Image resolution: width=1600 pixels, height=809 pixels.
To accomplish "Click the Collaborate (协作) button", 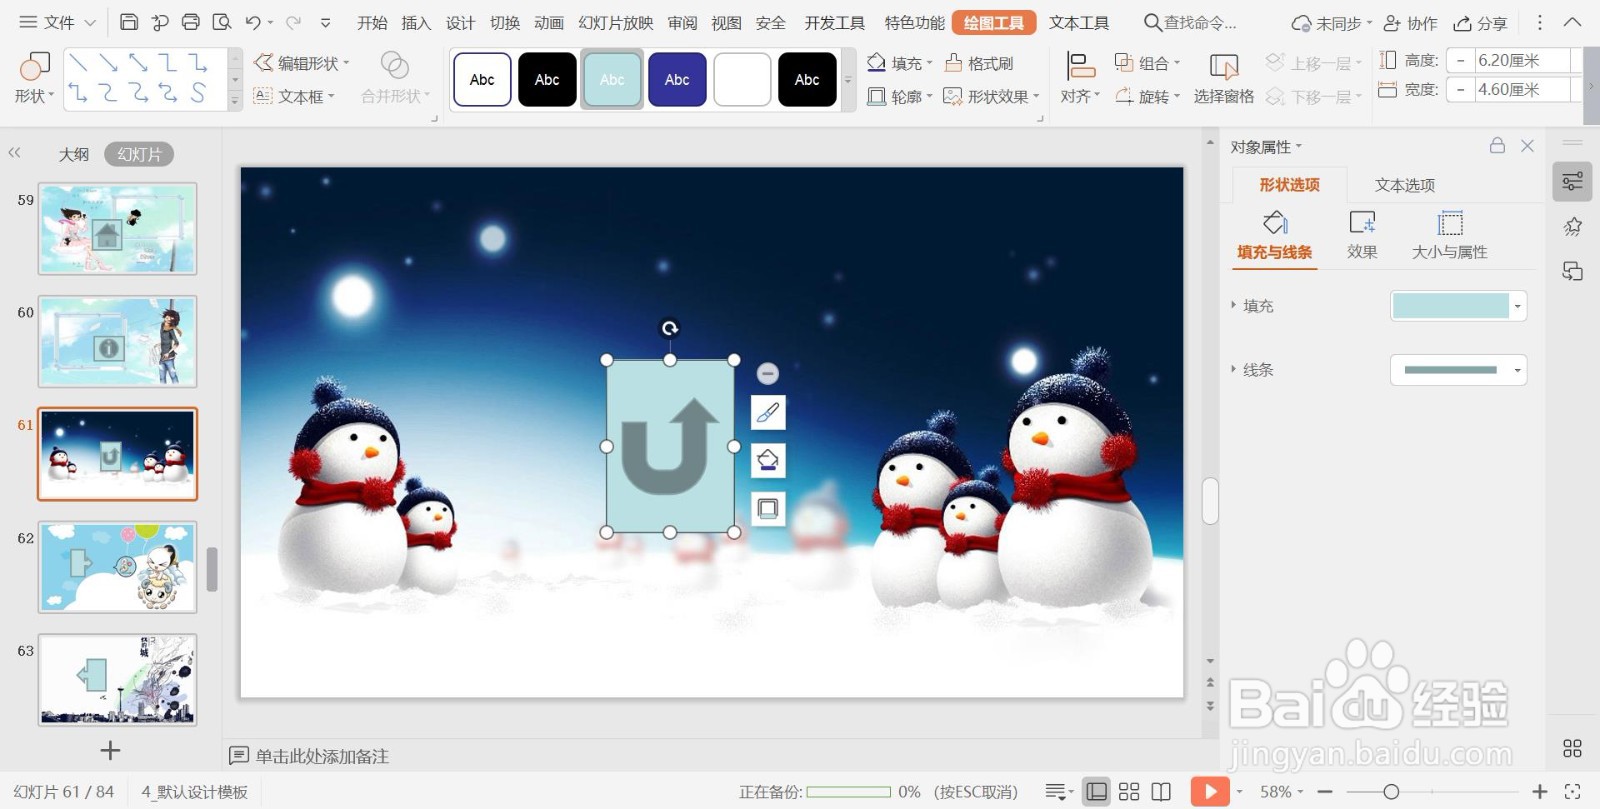I will tap(1411, 22).
